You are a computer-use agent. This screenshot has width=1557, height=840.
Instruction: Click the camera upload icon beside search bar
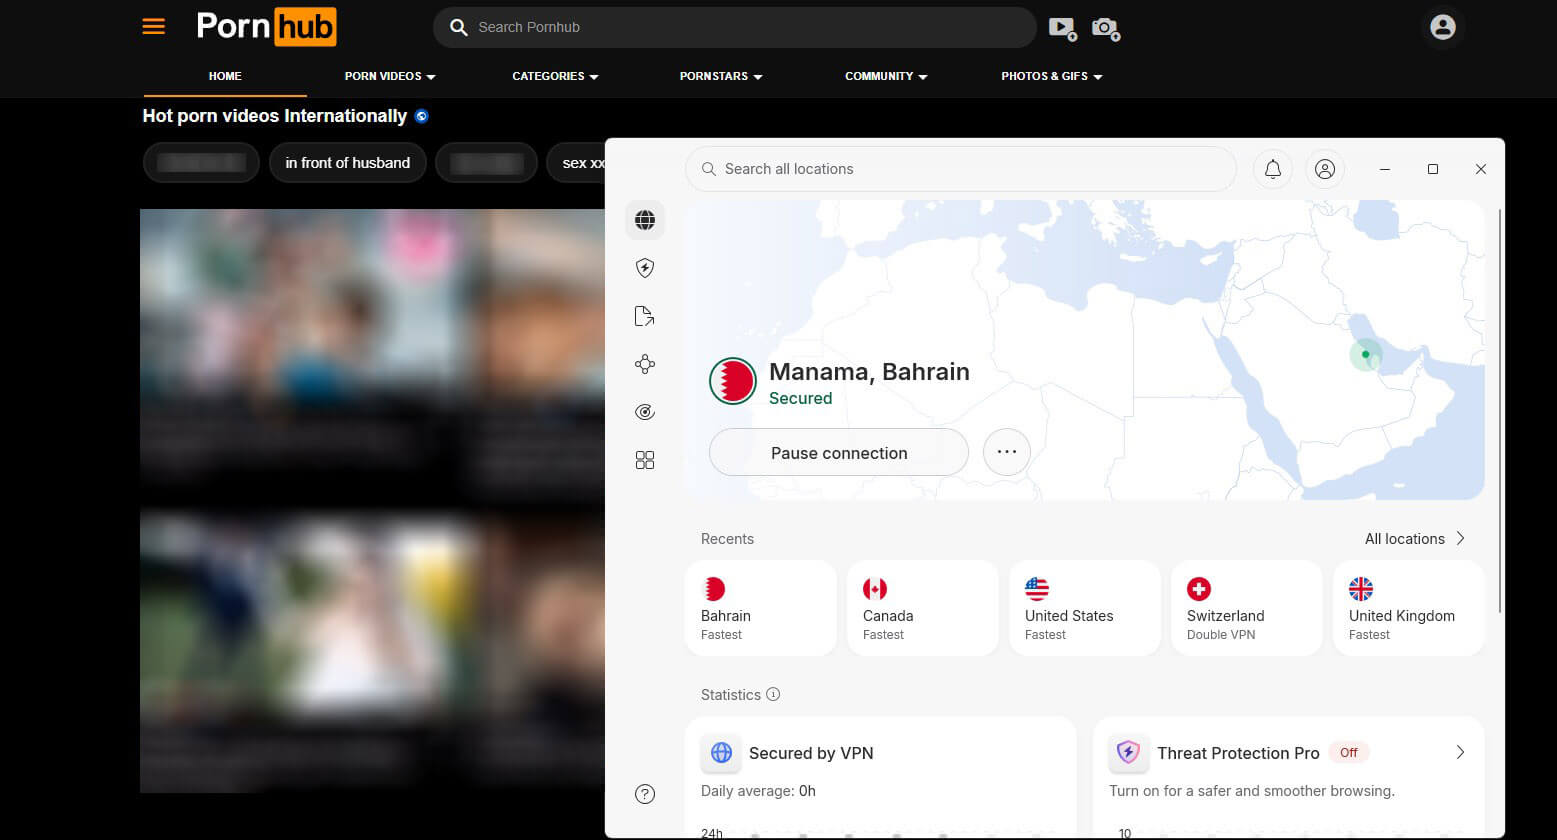[x=1105, y=28]
